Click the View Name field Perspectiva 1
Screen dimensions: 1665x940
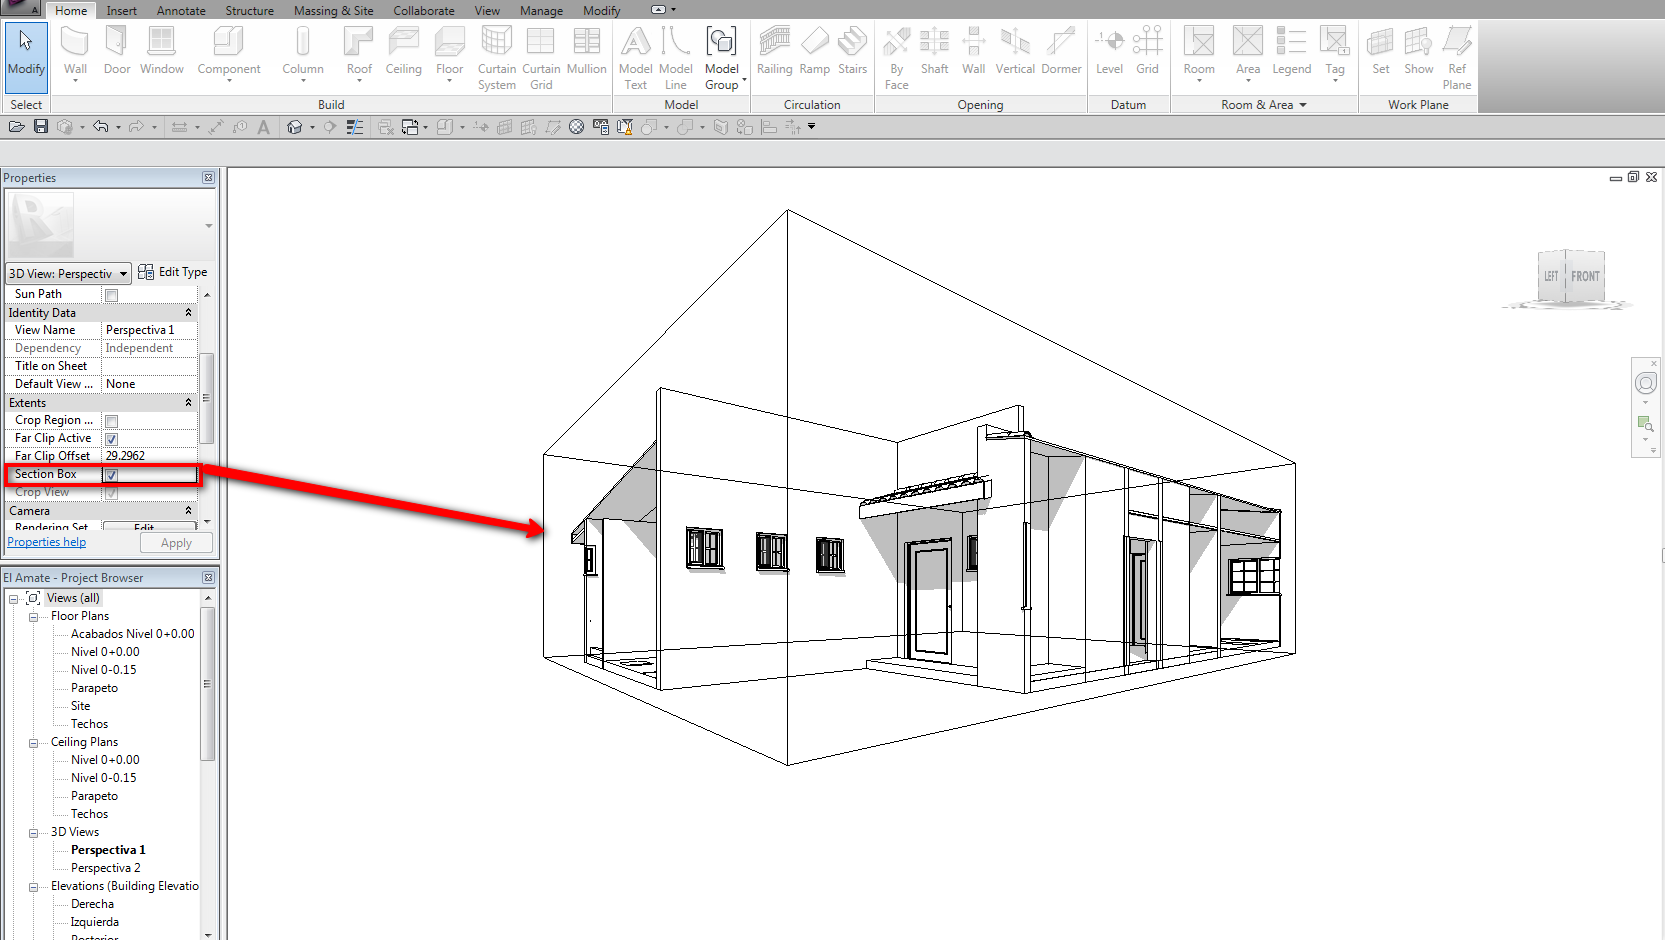point(150,330)
